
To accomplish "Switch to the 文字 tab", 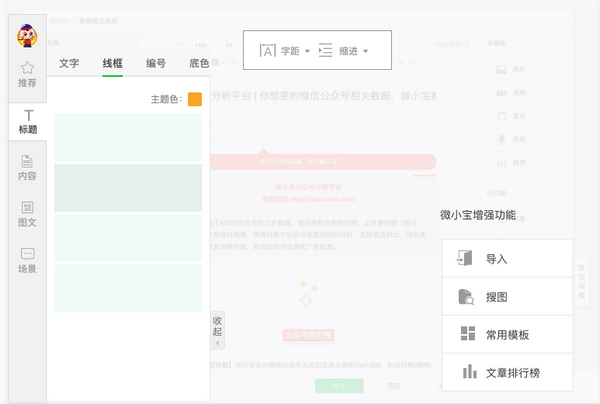I will [x=69, y=63].
